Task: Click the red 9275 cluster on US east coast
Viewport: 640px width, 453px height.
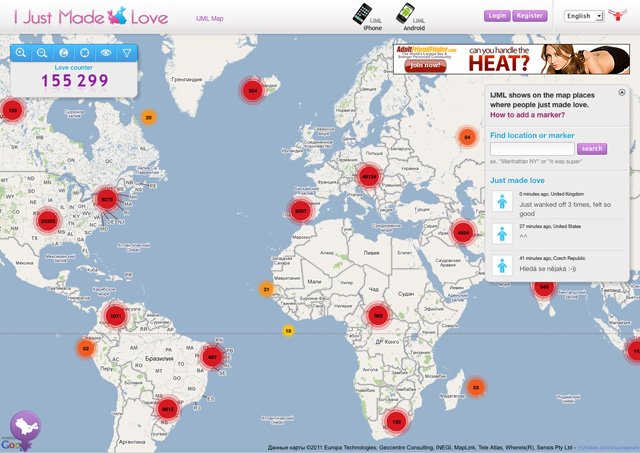Action: [107, 199]
